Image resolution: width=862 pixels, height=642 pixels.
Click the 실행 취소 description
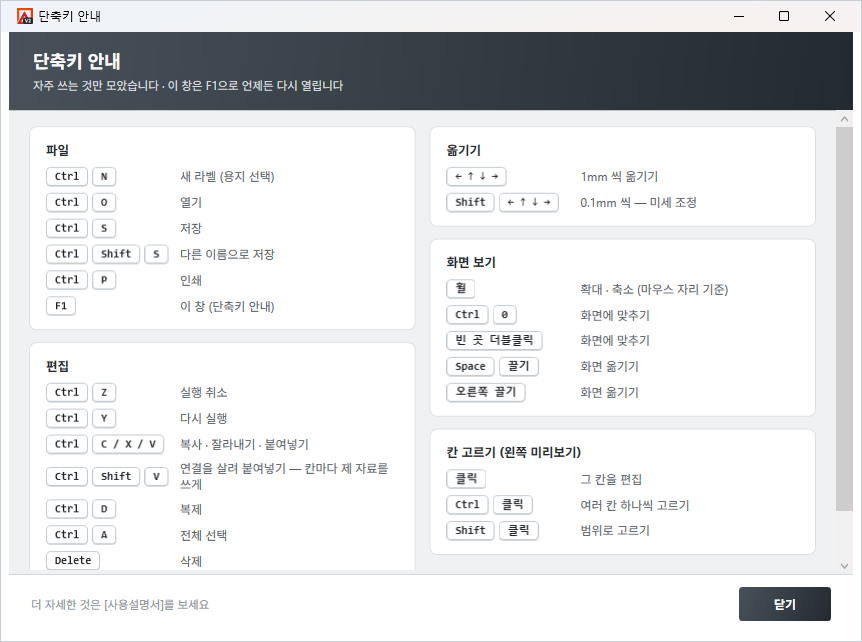pos(203,392)
